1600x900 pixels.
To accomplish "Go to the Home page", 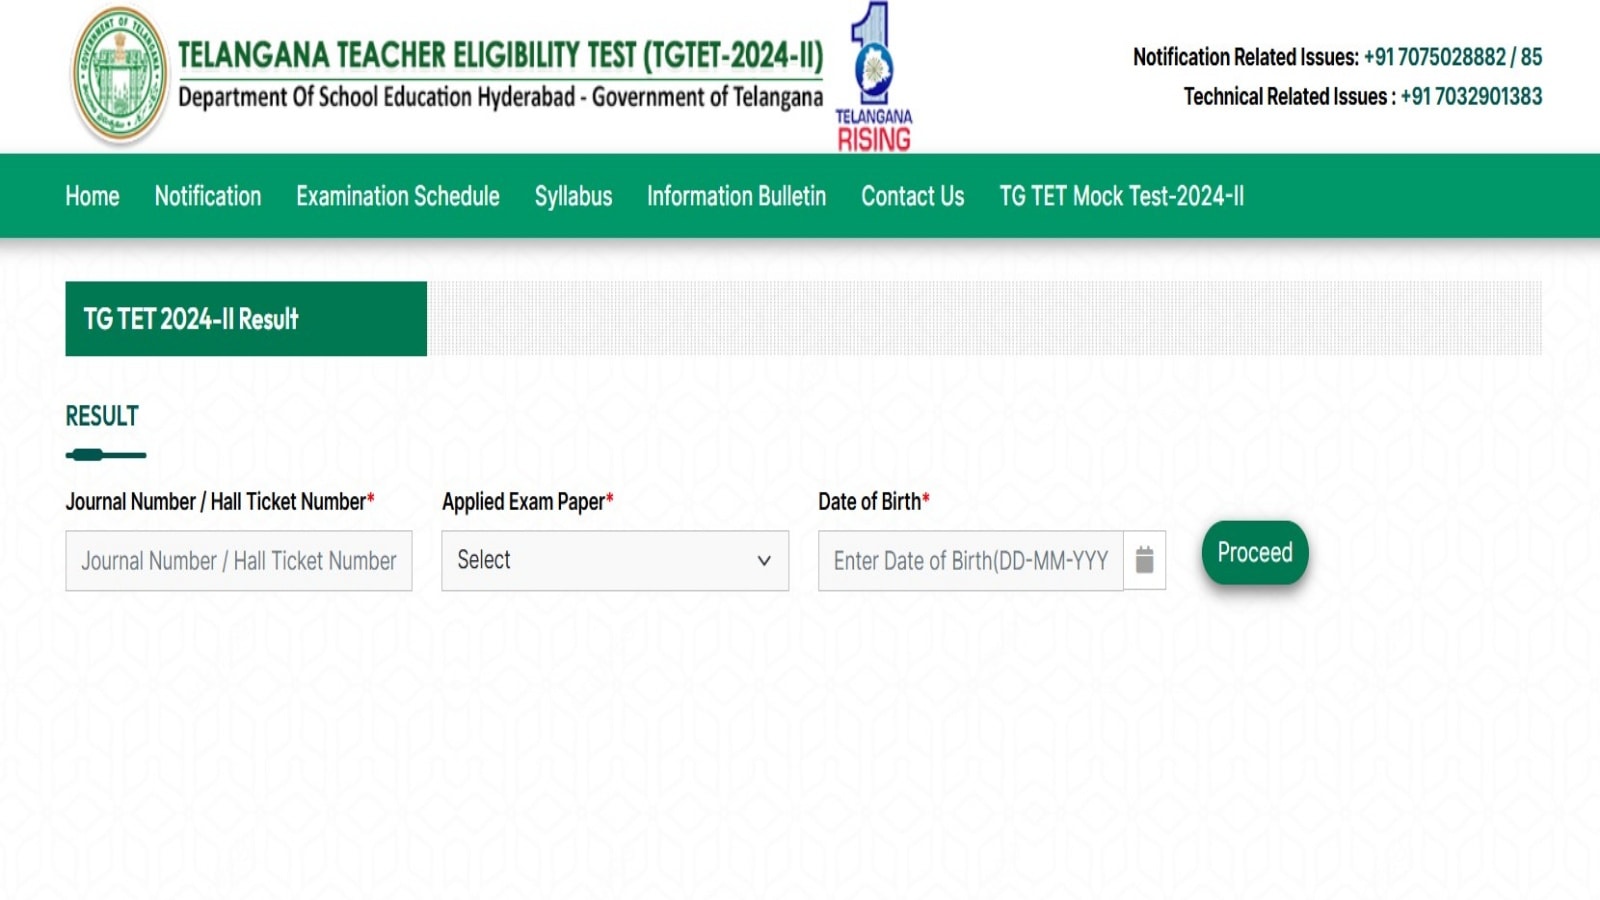I will click(x=92, y=196).
